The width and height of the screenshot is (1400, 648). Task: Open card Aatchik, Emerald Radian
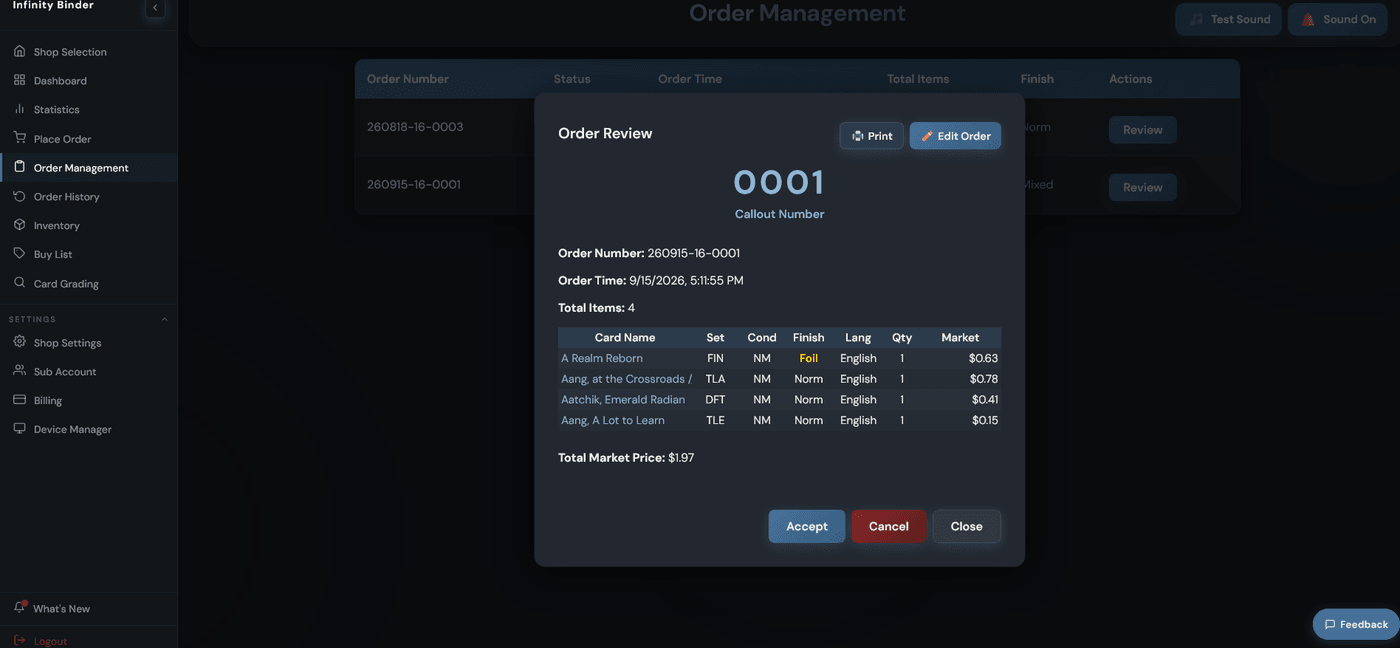pyautogui.click(x=623, y=400)
